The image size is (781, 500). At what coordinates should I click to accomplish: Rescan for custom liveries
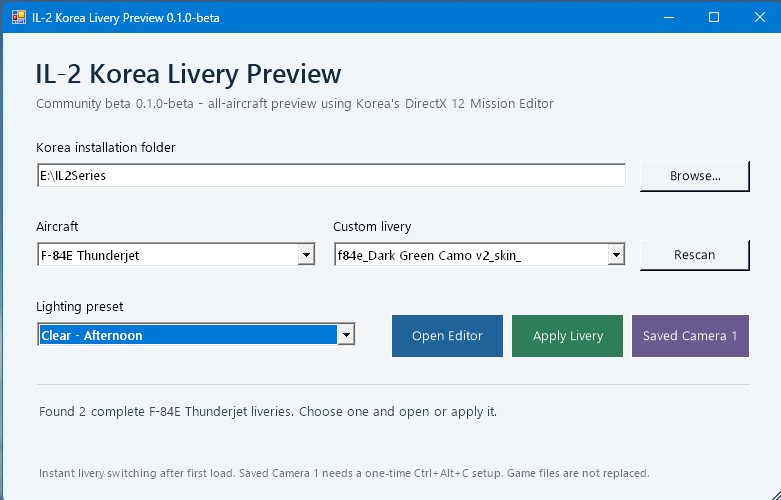(694, 255)
